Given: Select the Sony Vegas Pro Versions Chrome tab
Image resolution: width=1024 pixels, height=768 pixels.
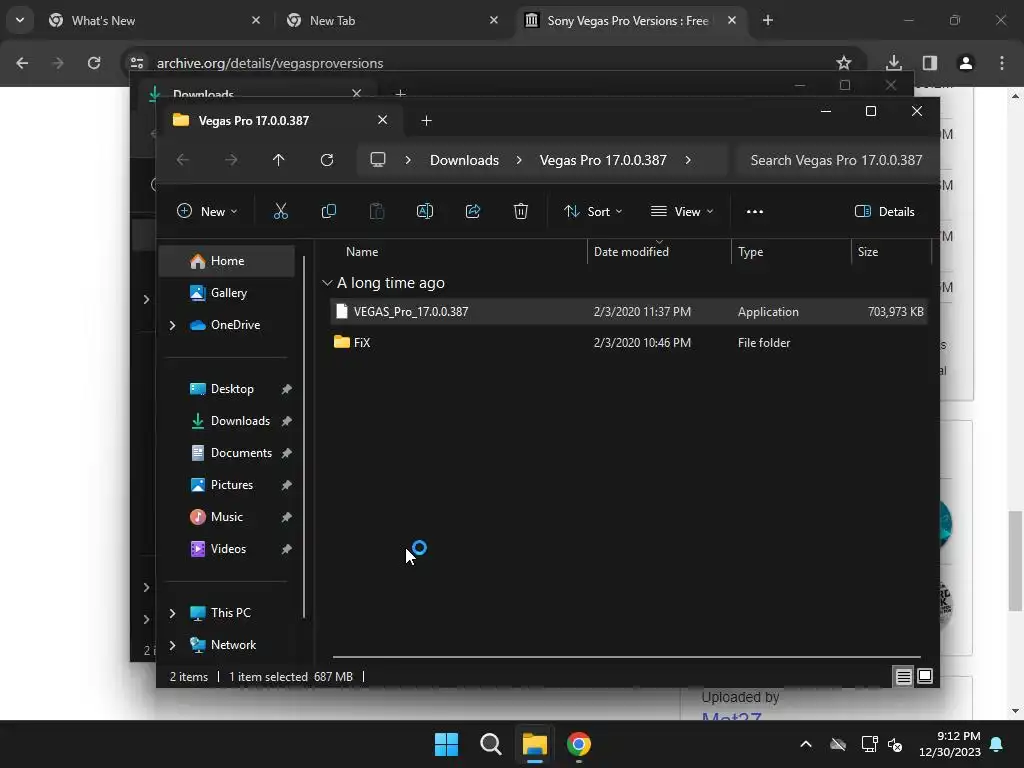Looking at the screenshot, I should tap(631, 20).
